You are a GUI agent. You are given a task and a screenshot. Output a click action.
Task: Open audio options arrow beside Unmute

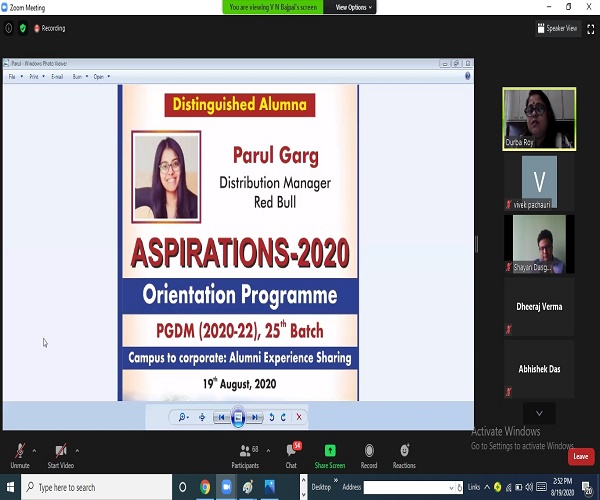point(34,451)
